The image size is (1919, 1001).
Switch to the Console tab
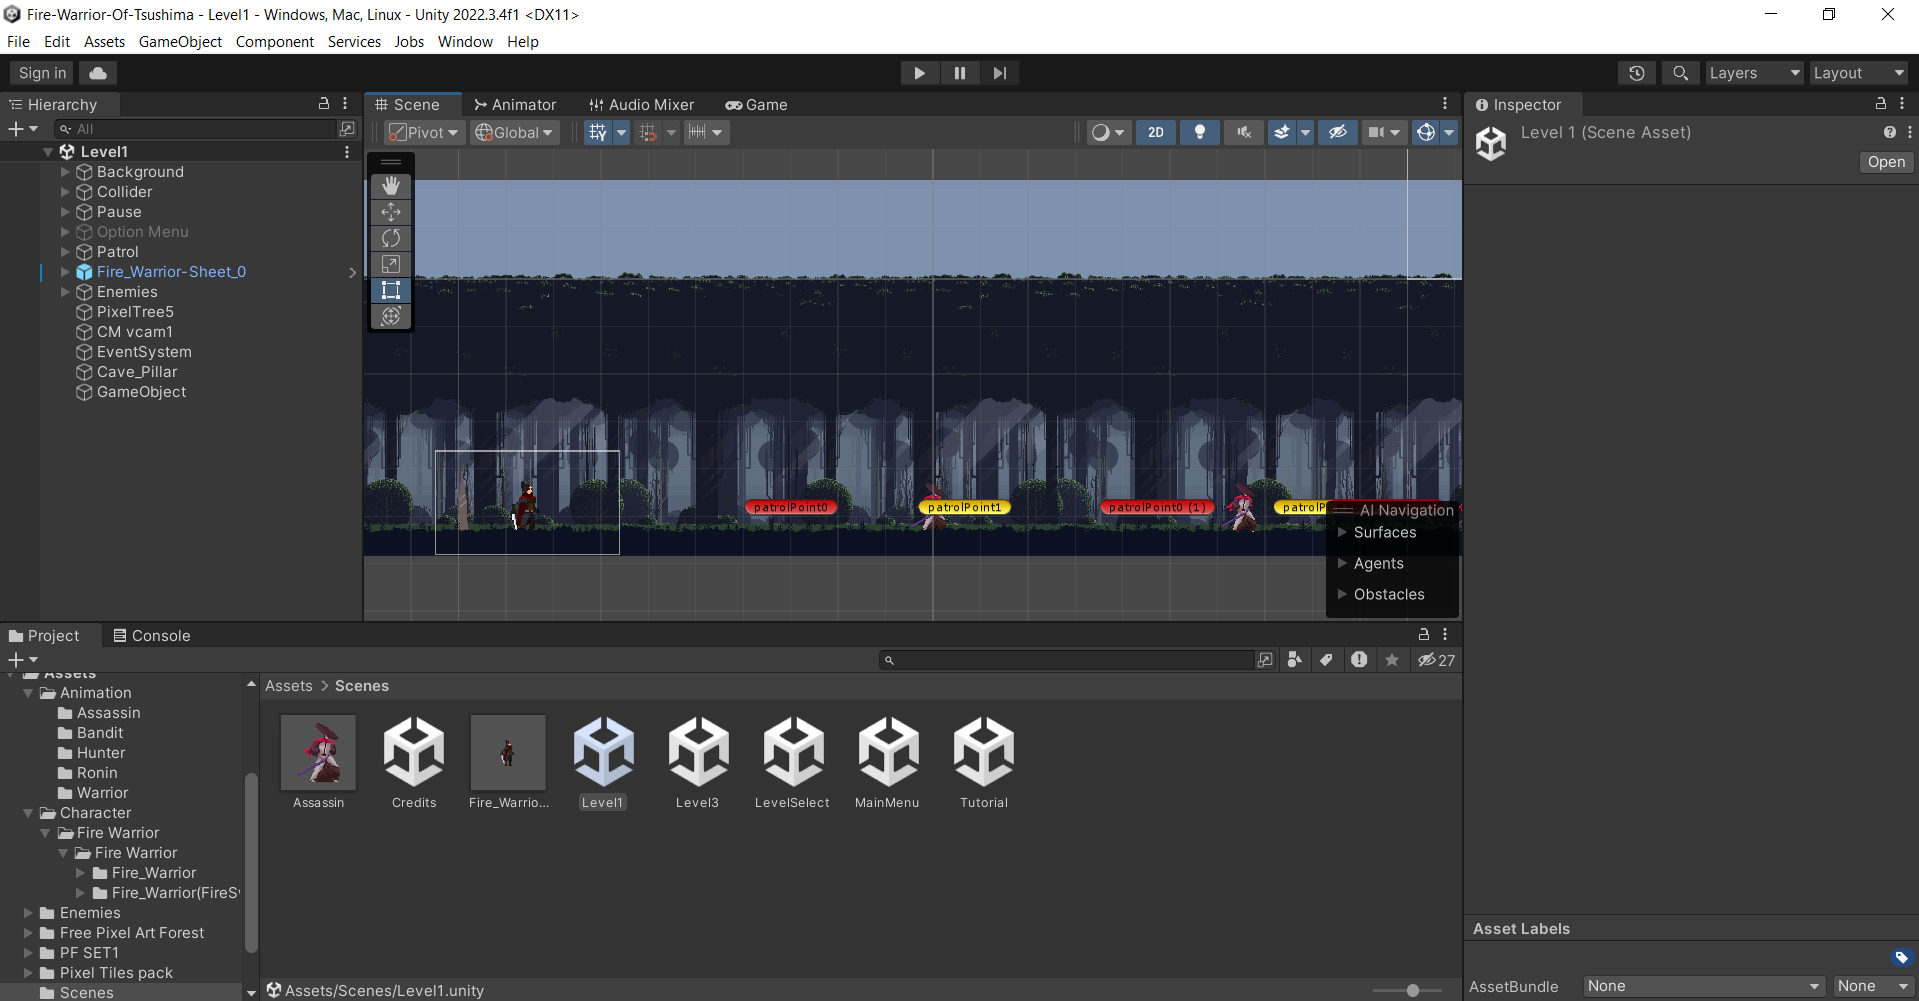(152, 636)
